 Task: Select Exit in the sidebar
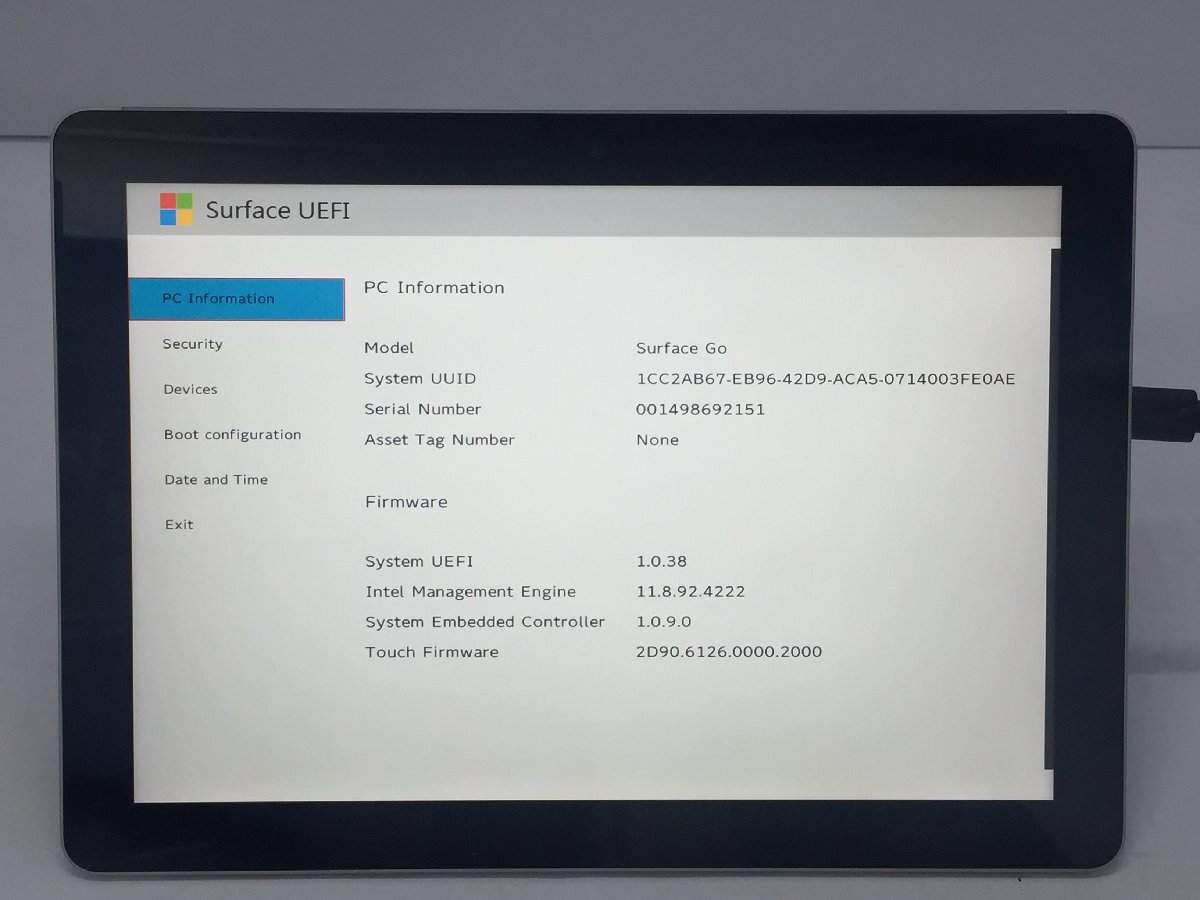179,524
